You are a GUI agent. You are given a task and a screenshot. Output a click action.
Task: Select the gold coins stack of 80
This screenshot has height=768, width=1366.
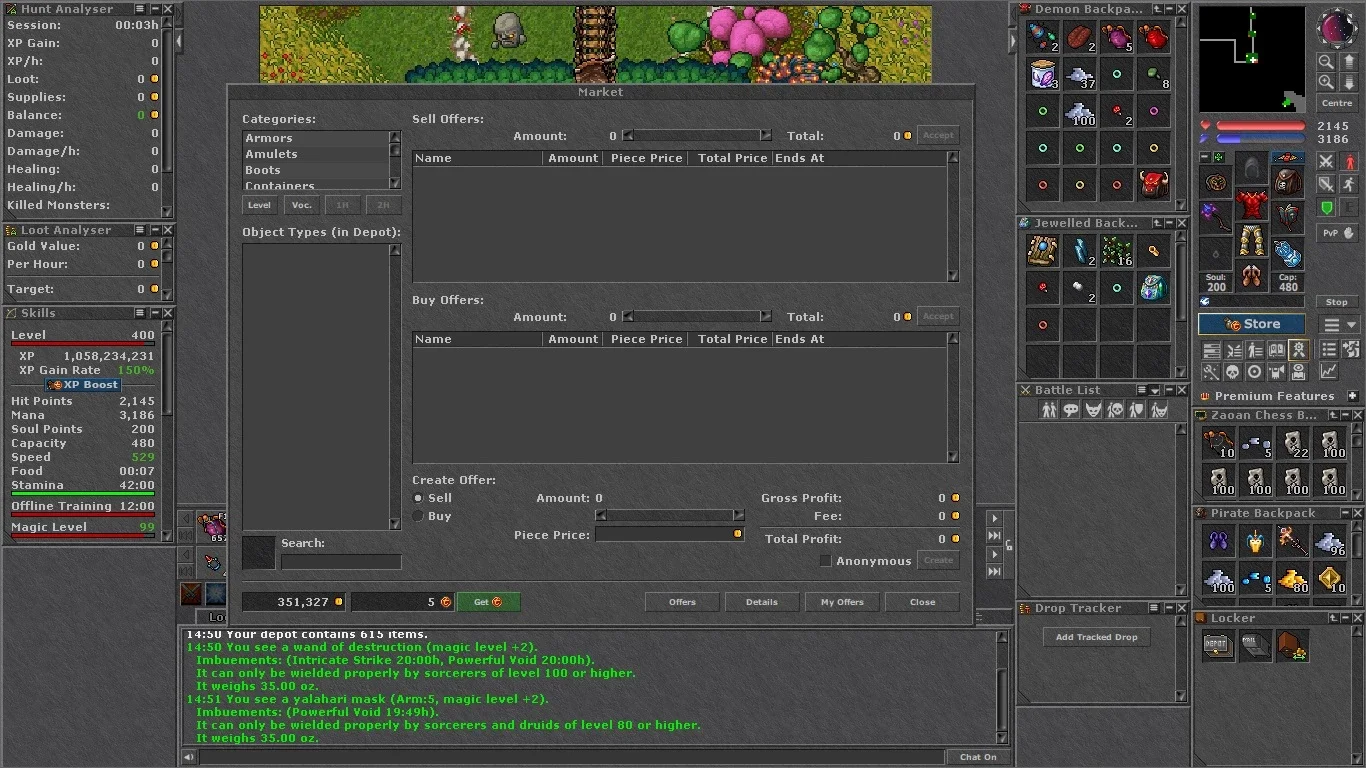[x=1293, y=578]
